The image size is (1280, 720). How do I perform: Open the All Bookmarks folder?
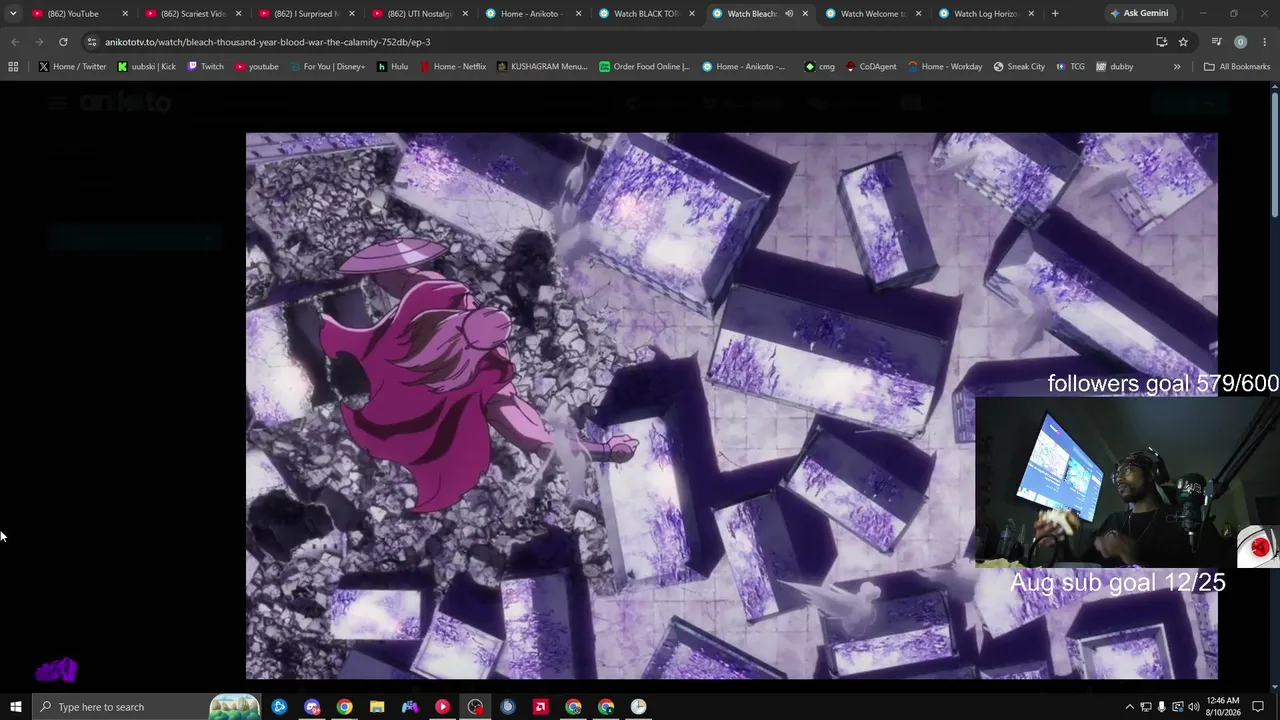click(1237, 66)
